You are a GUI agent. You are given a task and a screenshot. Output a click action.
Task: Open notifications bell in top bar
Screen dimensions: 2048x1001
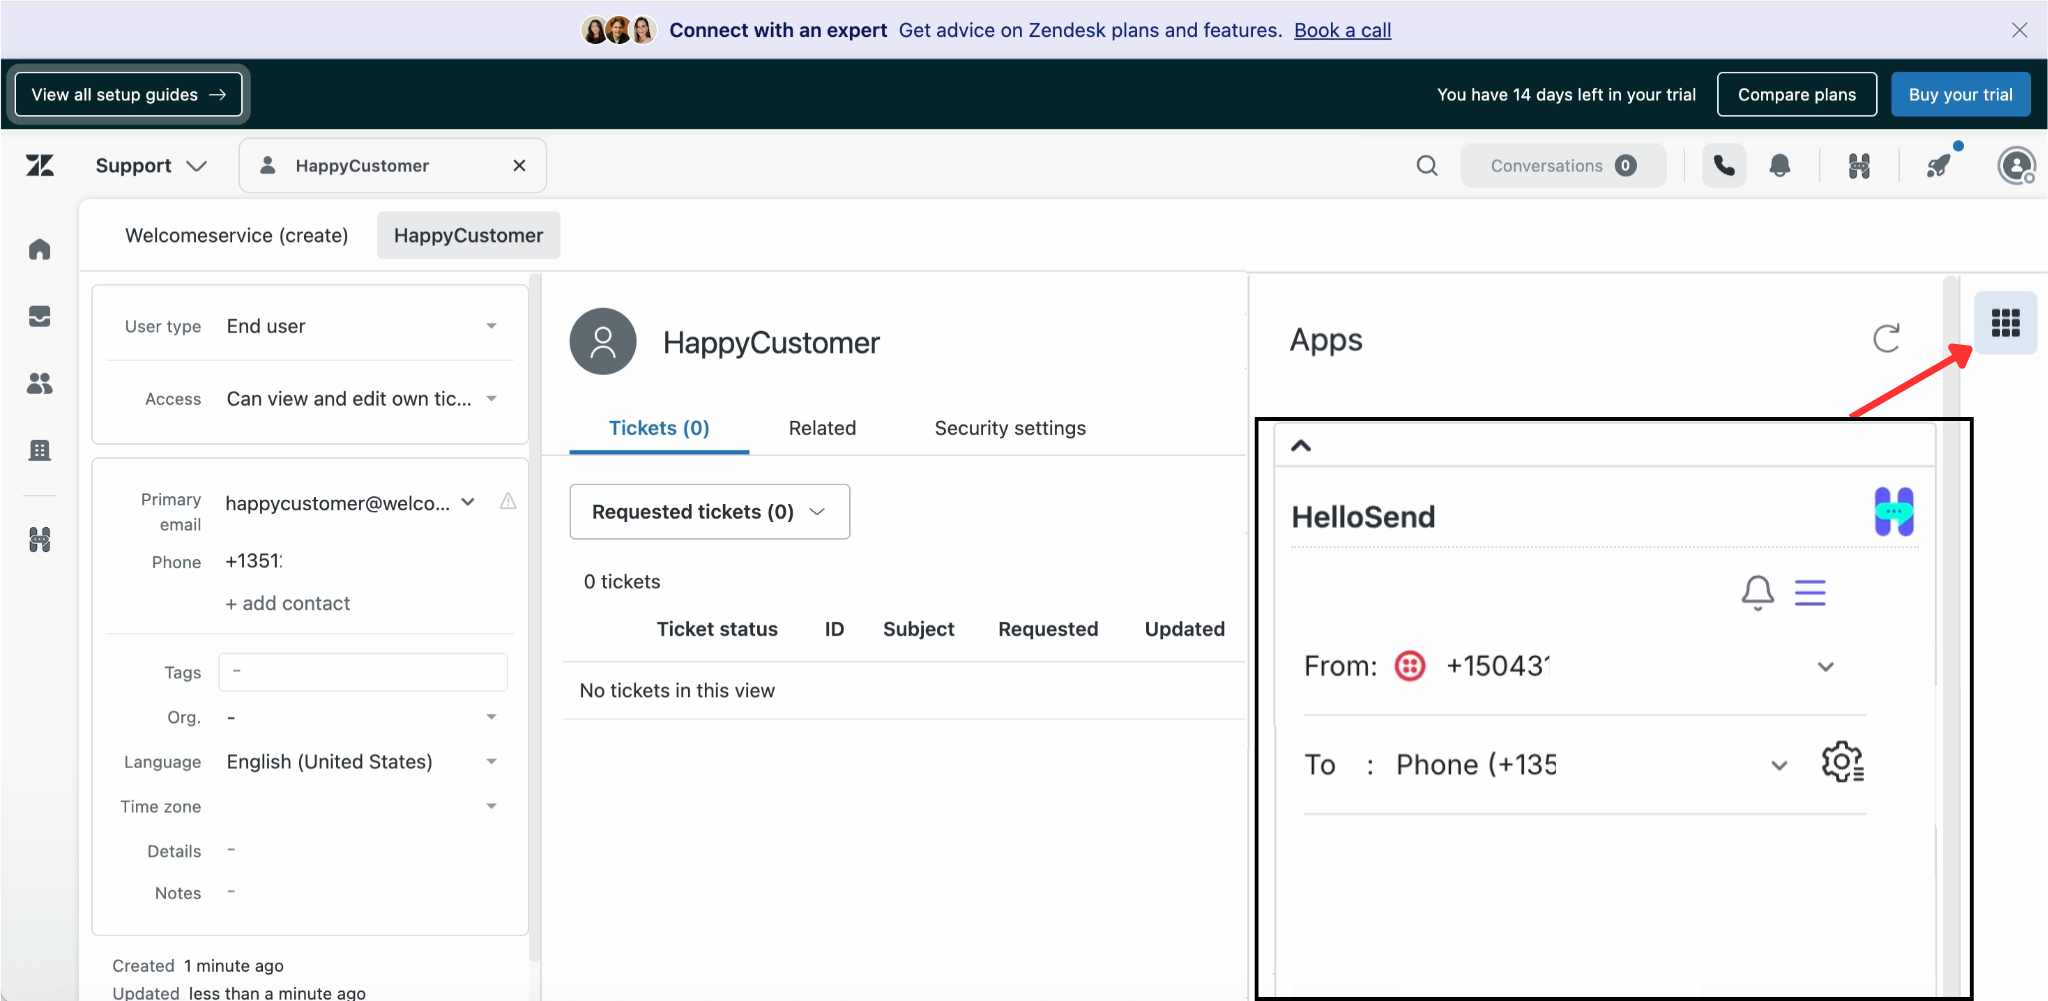[x=1780, y=166]
